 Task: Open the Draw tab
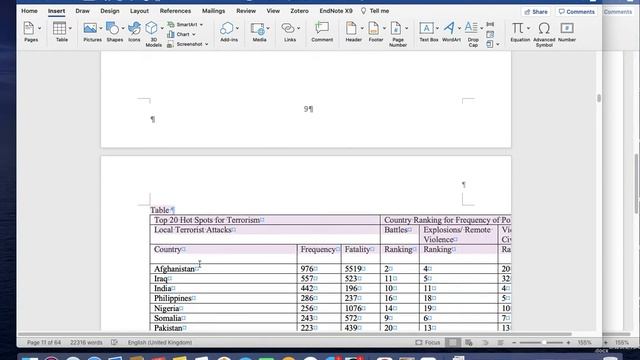point(82,11)
